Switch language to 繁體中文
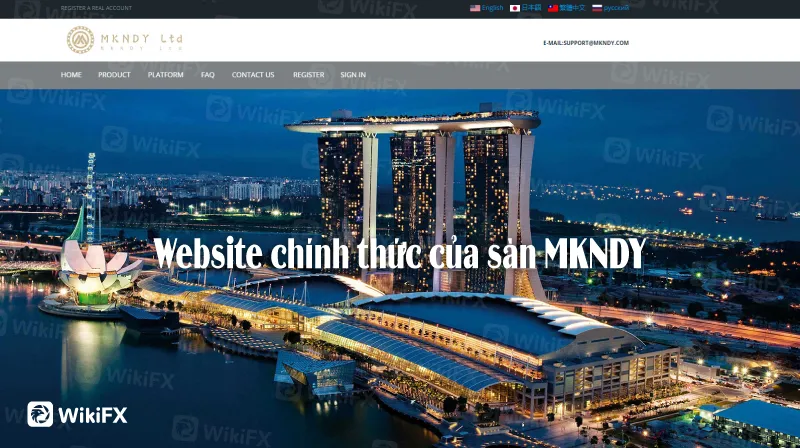800x448 pixels. click(572, 8)
